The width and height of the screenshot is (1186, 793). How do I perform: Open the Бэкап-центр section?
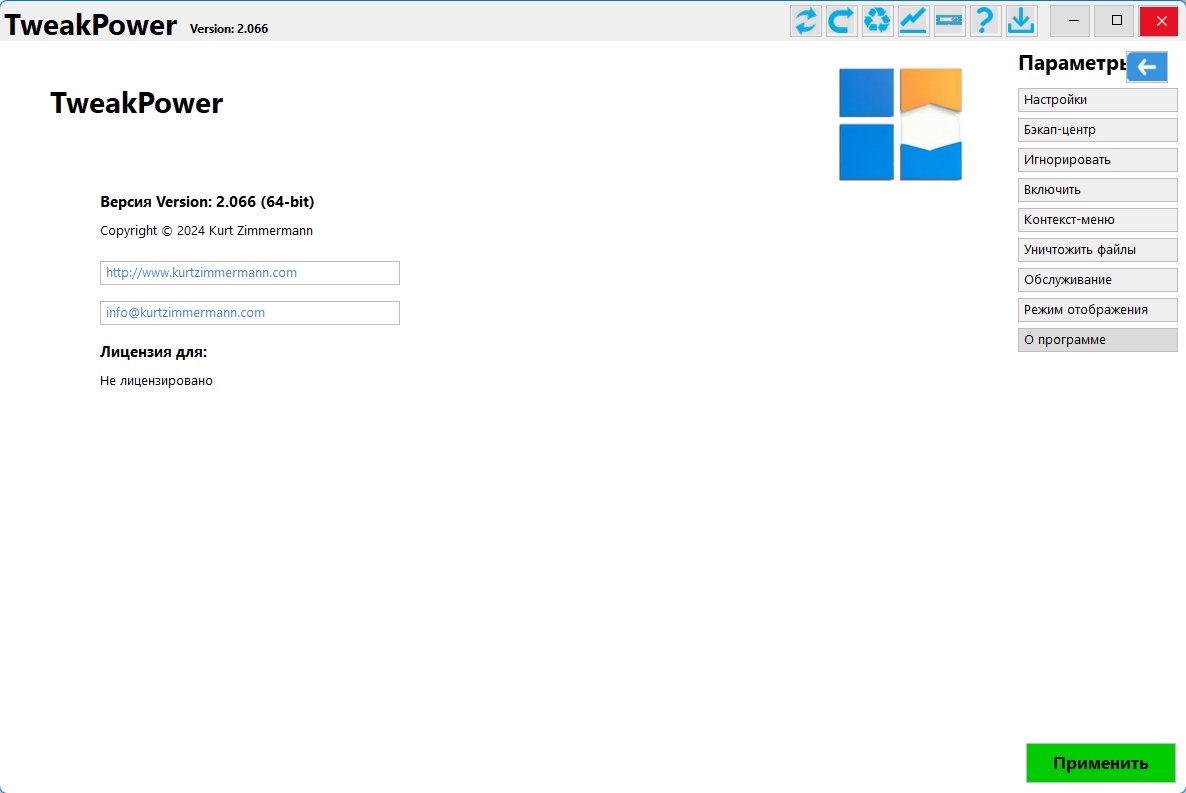click(1098, 129)
